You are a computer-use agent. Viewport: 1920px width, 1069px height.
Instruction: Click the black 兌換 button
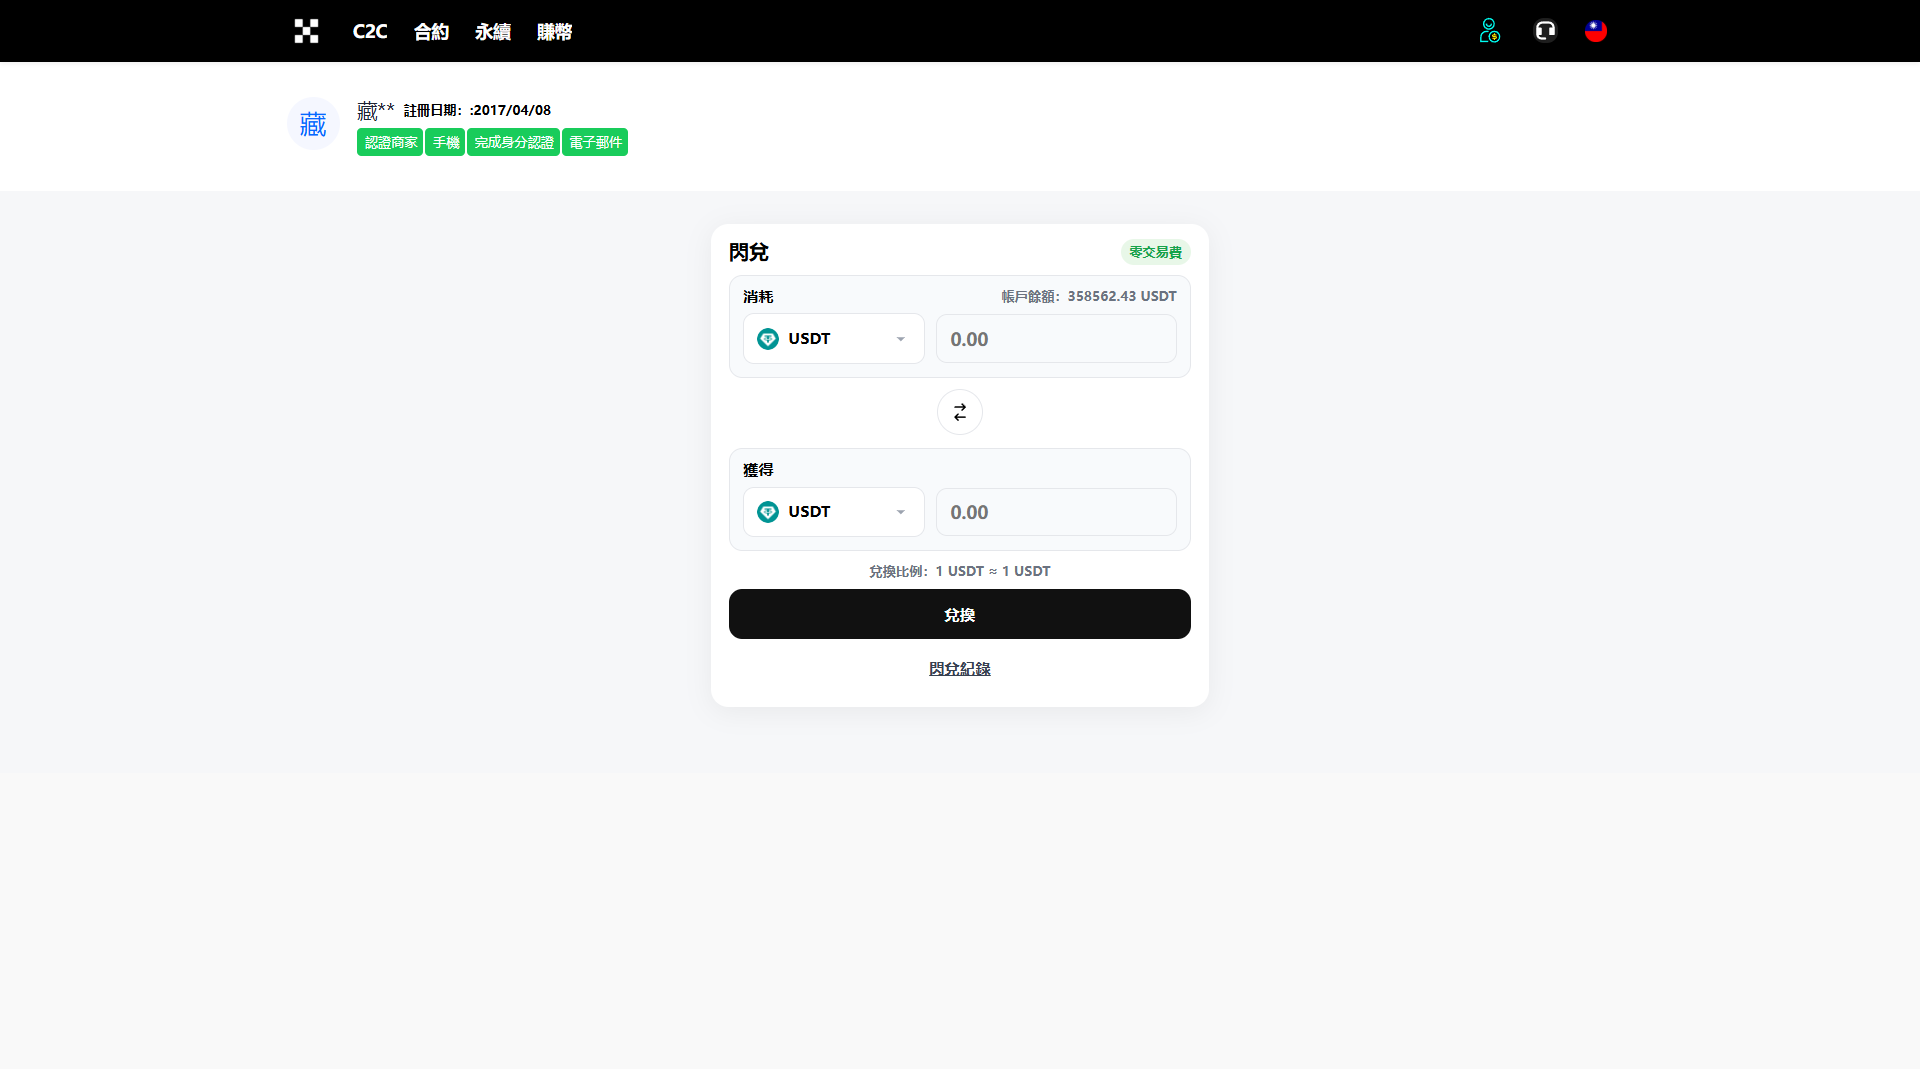pos(960,614)
